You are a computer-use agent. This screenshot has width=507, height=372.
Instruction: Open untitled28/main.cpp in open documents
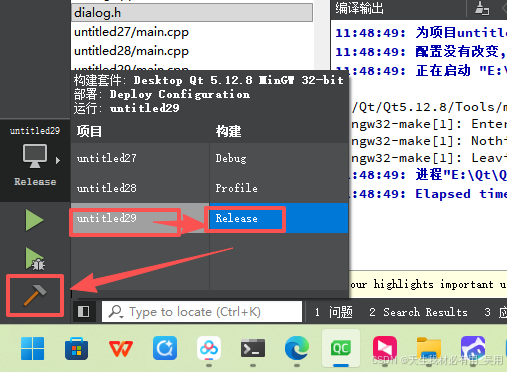[x=192, y=51]
